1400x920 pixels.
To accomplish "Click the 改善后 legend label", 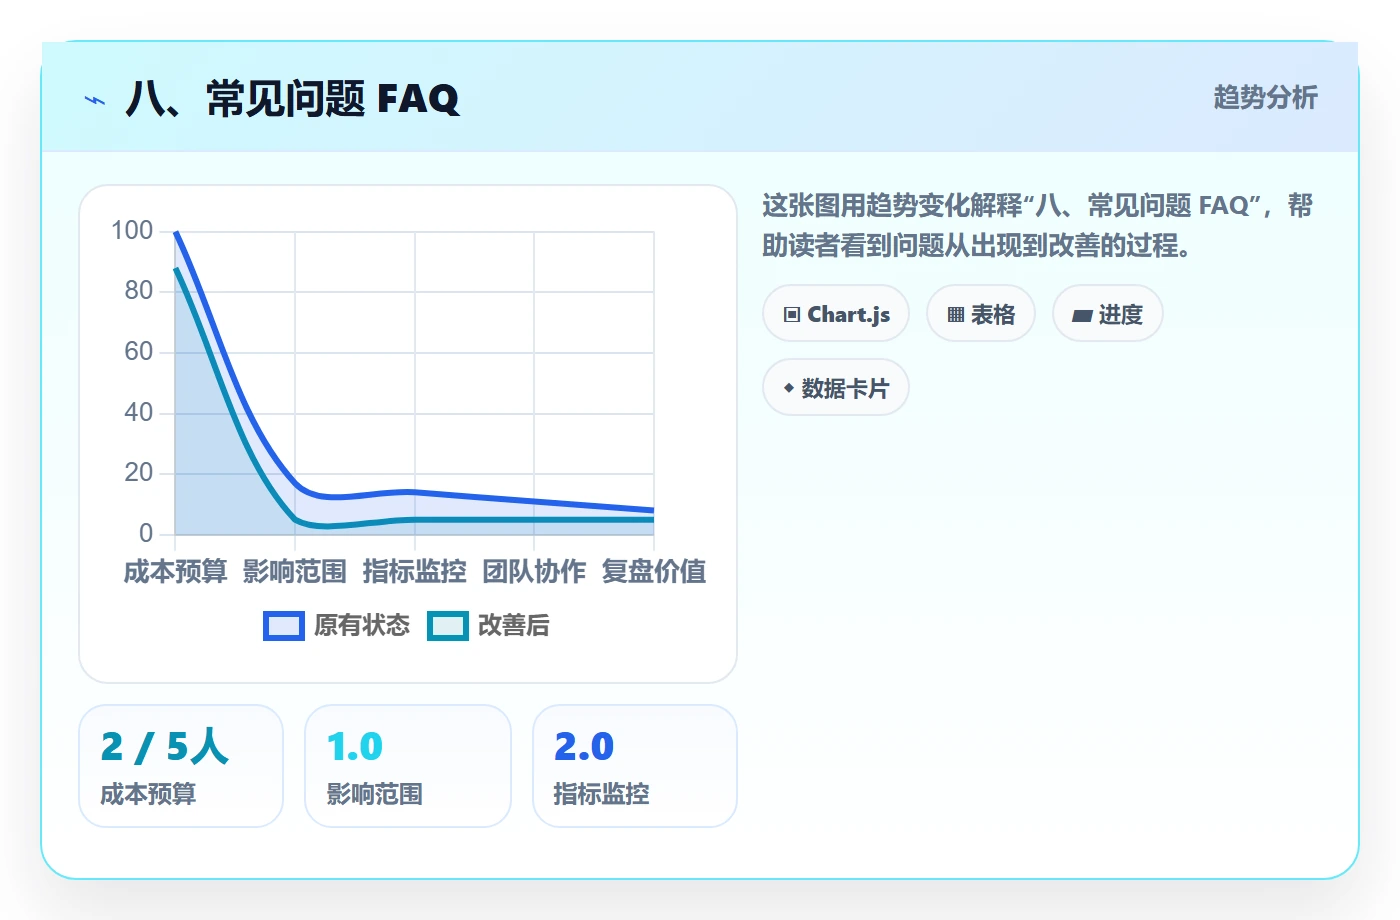I will (514, 626).
